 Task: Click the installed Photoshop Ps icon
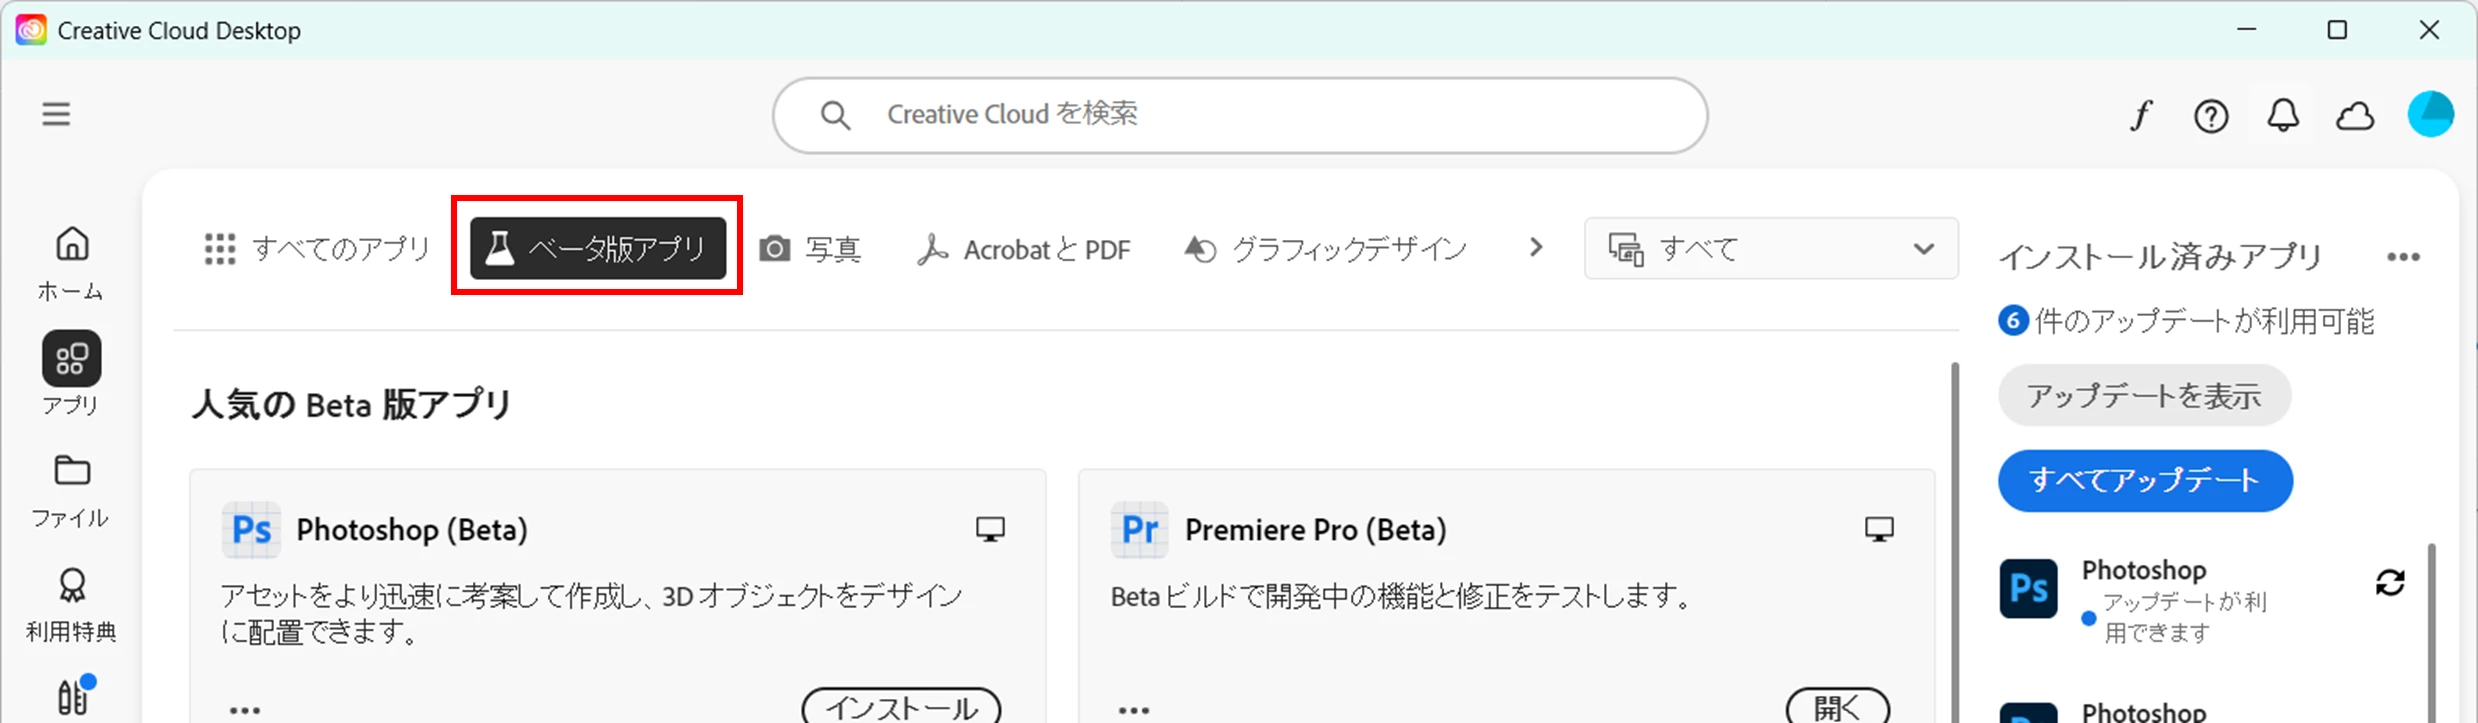coord(2028,589)
